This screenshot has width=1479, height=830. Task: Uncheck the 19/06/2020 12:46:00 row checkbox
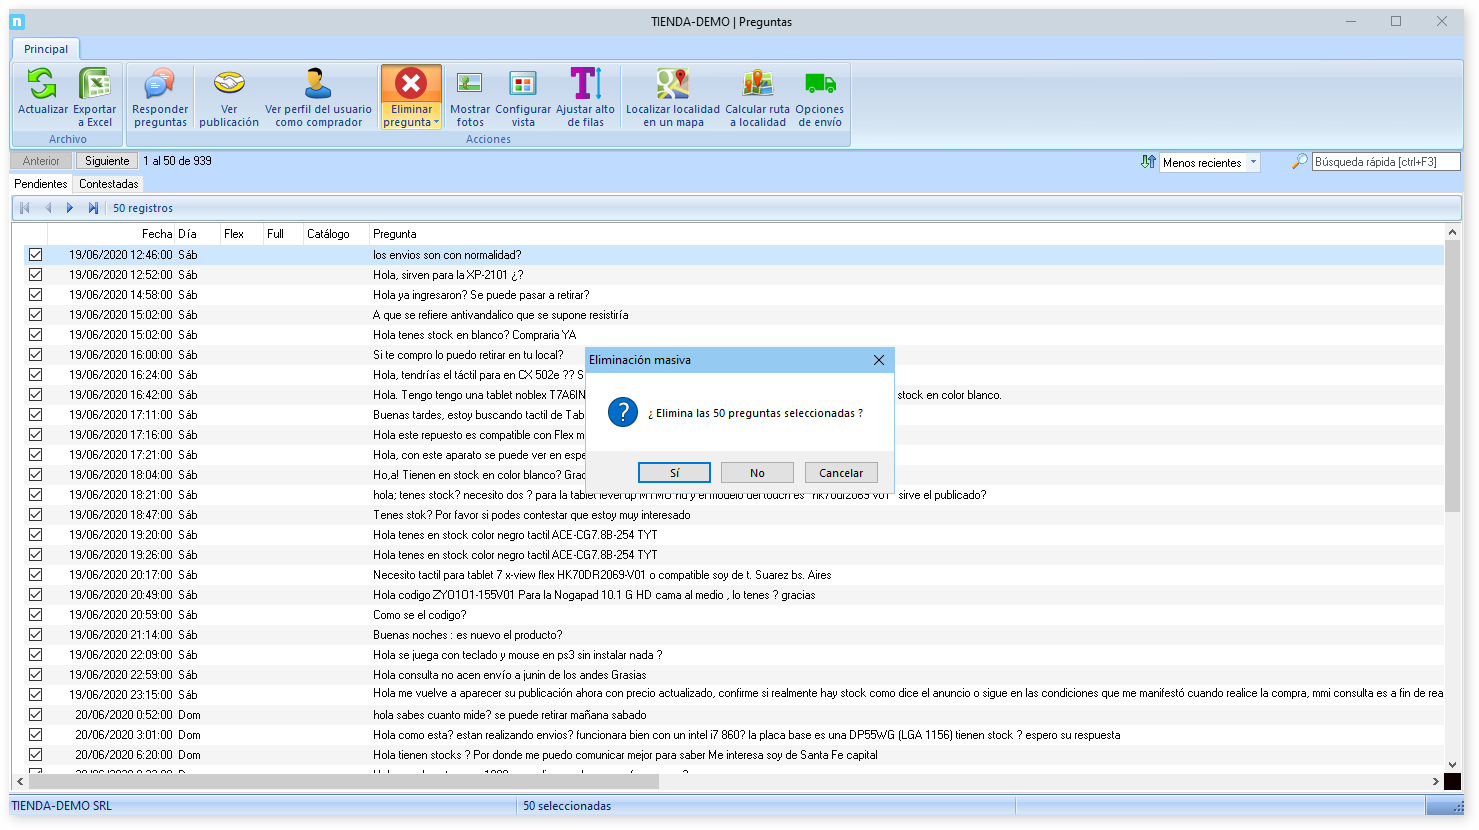36,255
